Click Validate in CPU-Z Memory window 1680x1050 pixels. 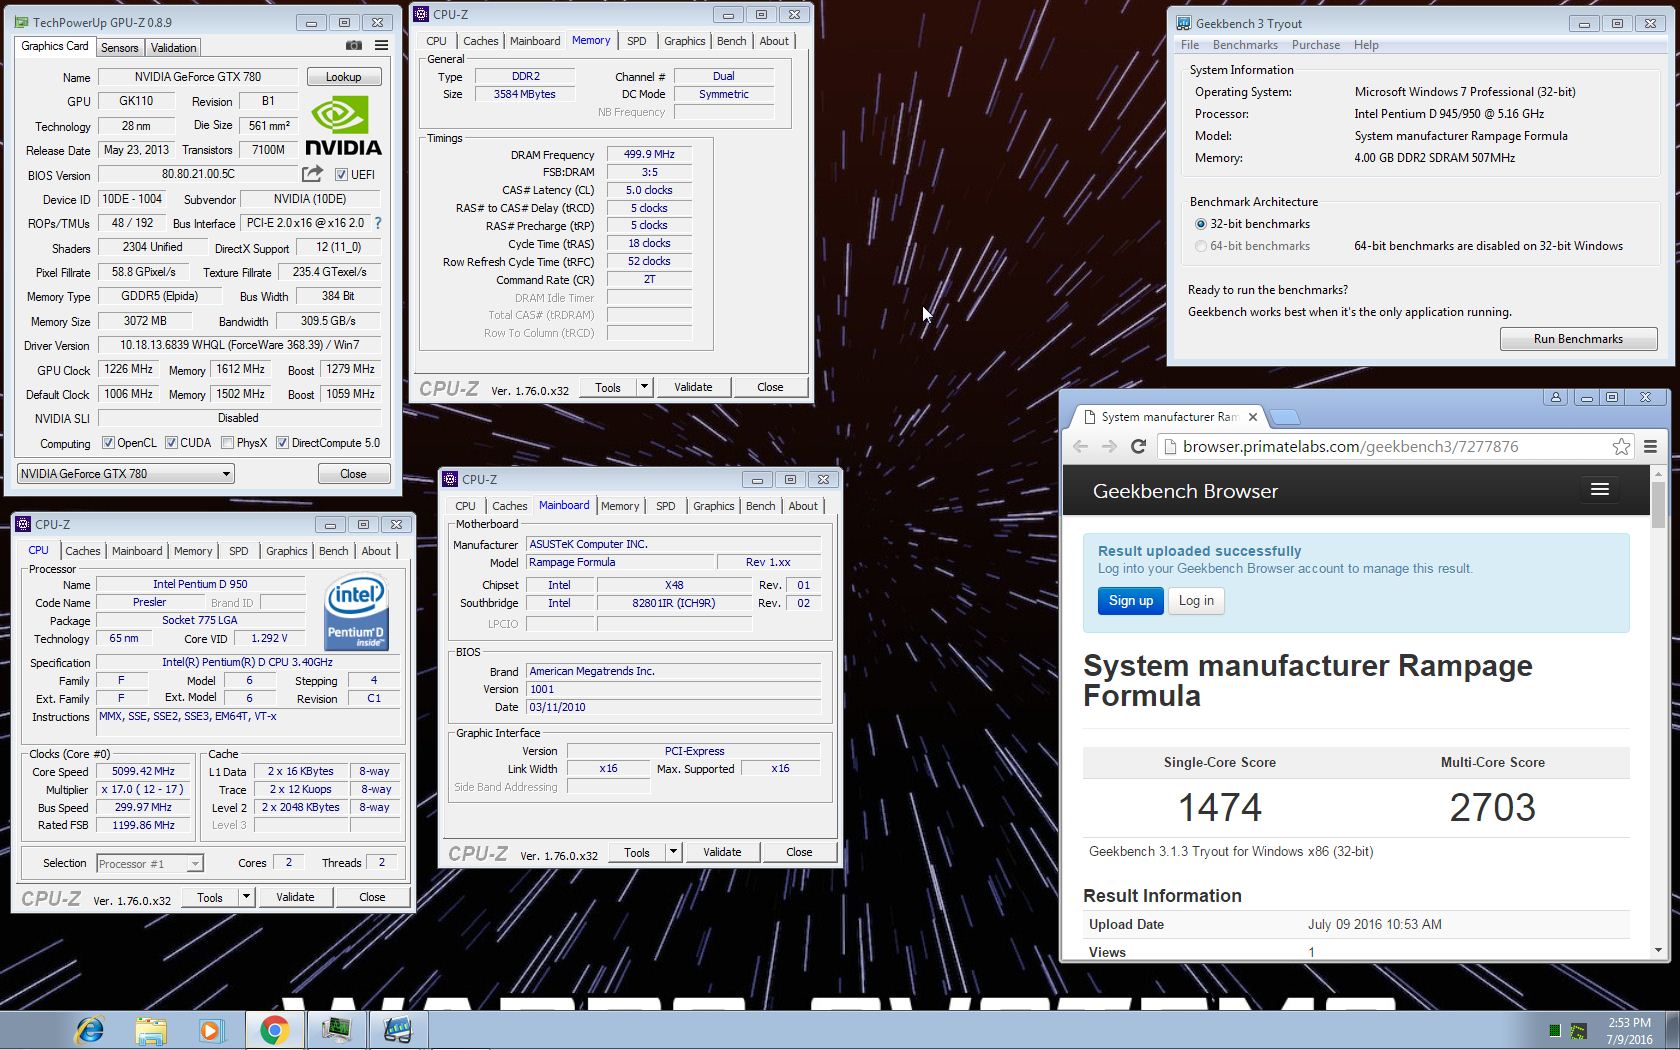click(693, 387)
